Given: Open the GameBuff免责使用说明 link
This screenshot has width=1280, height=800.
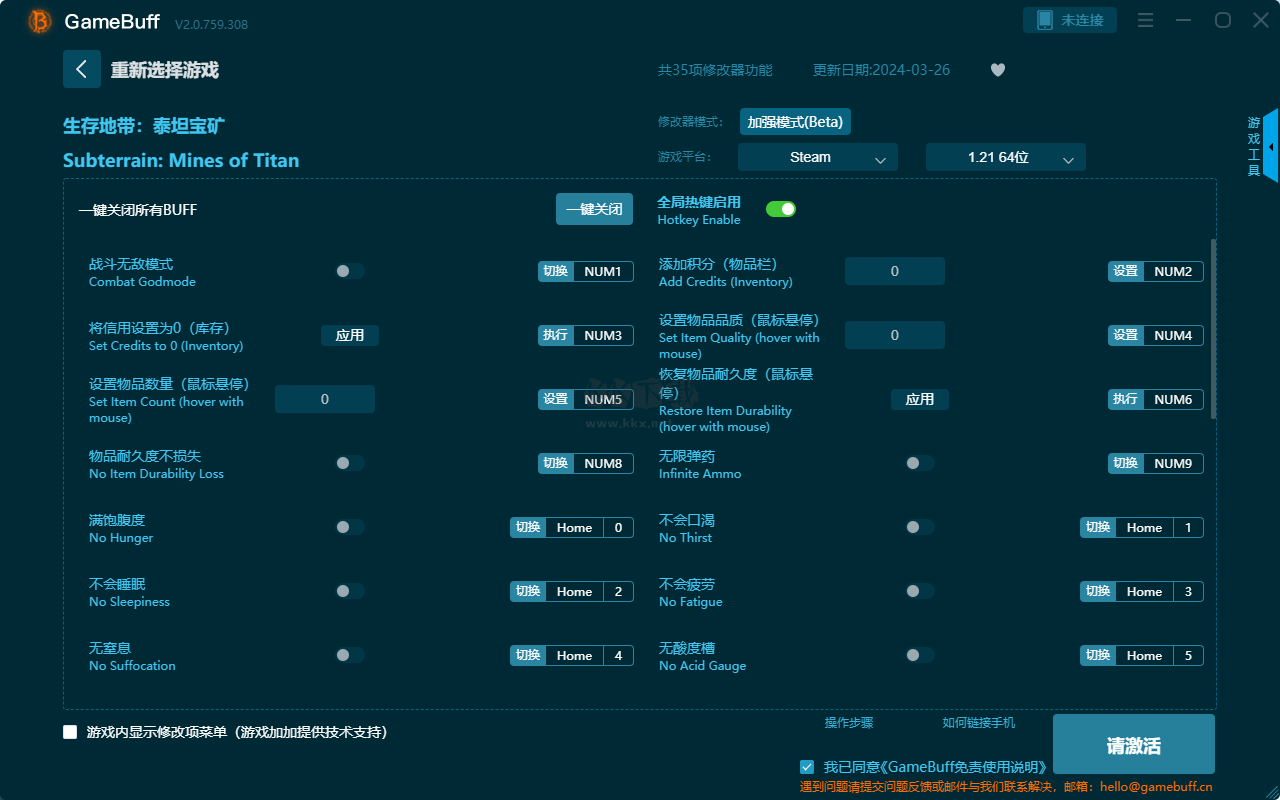Looking at the screenshot, I should pos(966,767).
